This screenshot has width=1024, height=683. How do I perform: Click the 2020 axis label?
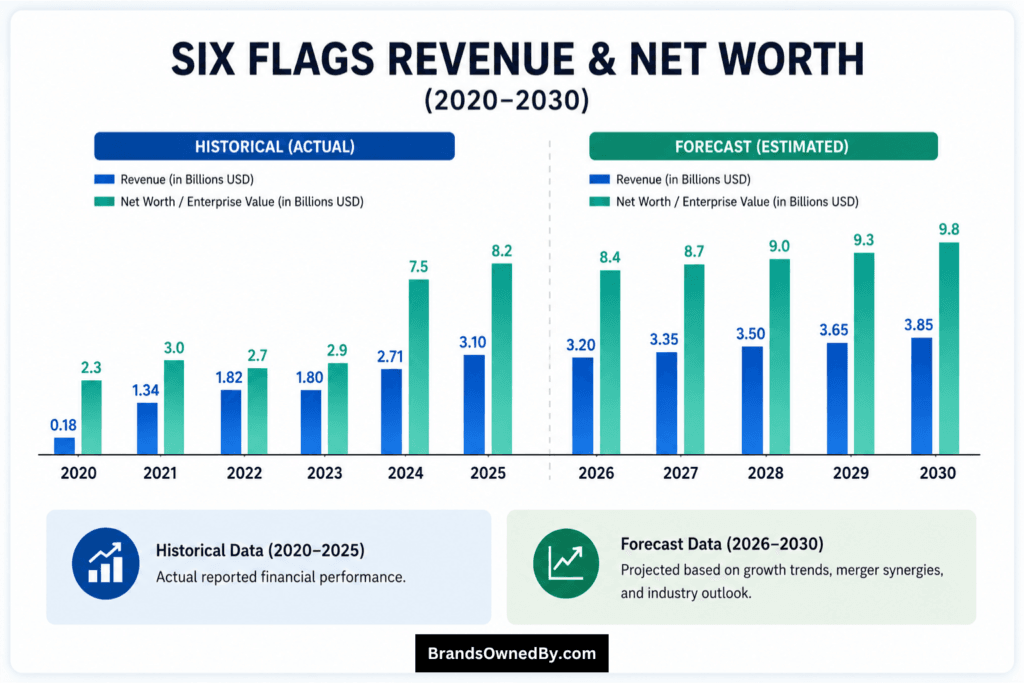(78, 473)
